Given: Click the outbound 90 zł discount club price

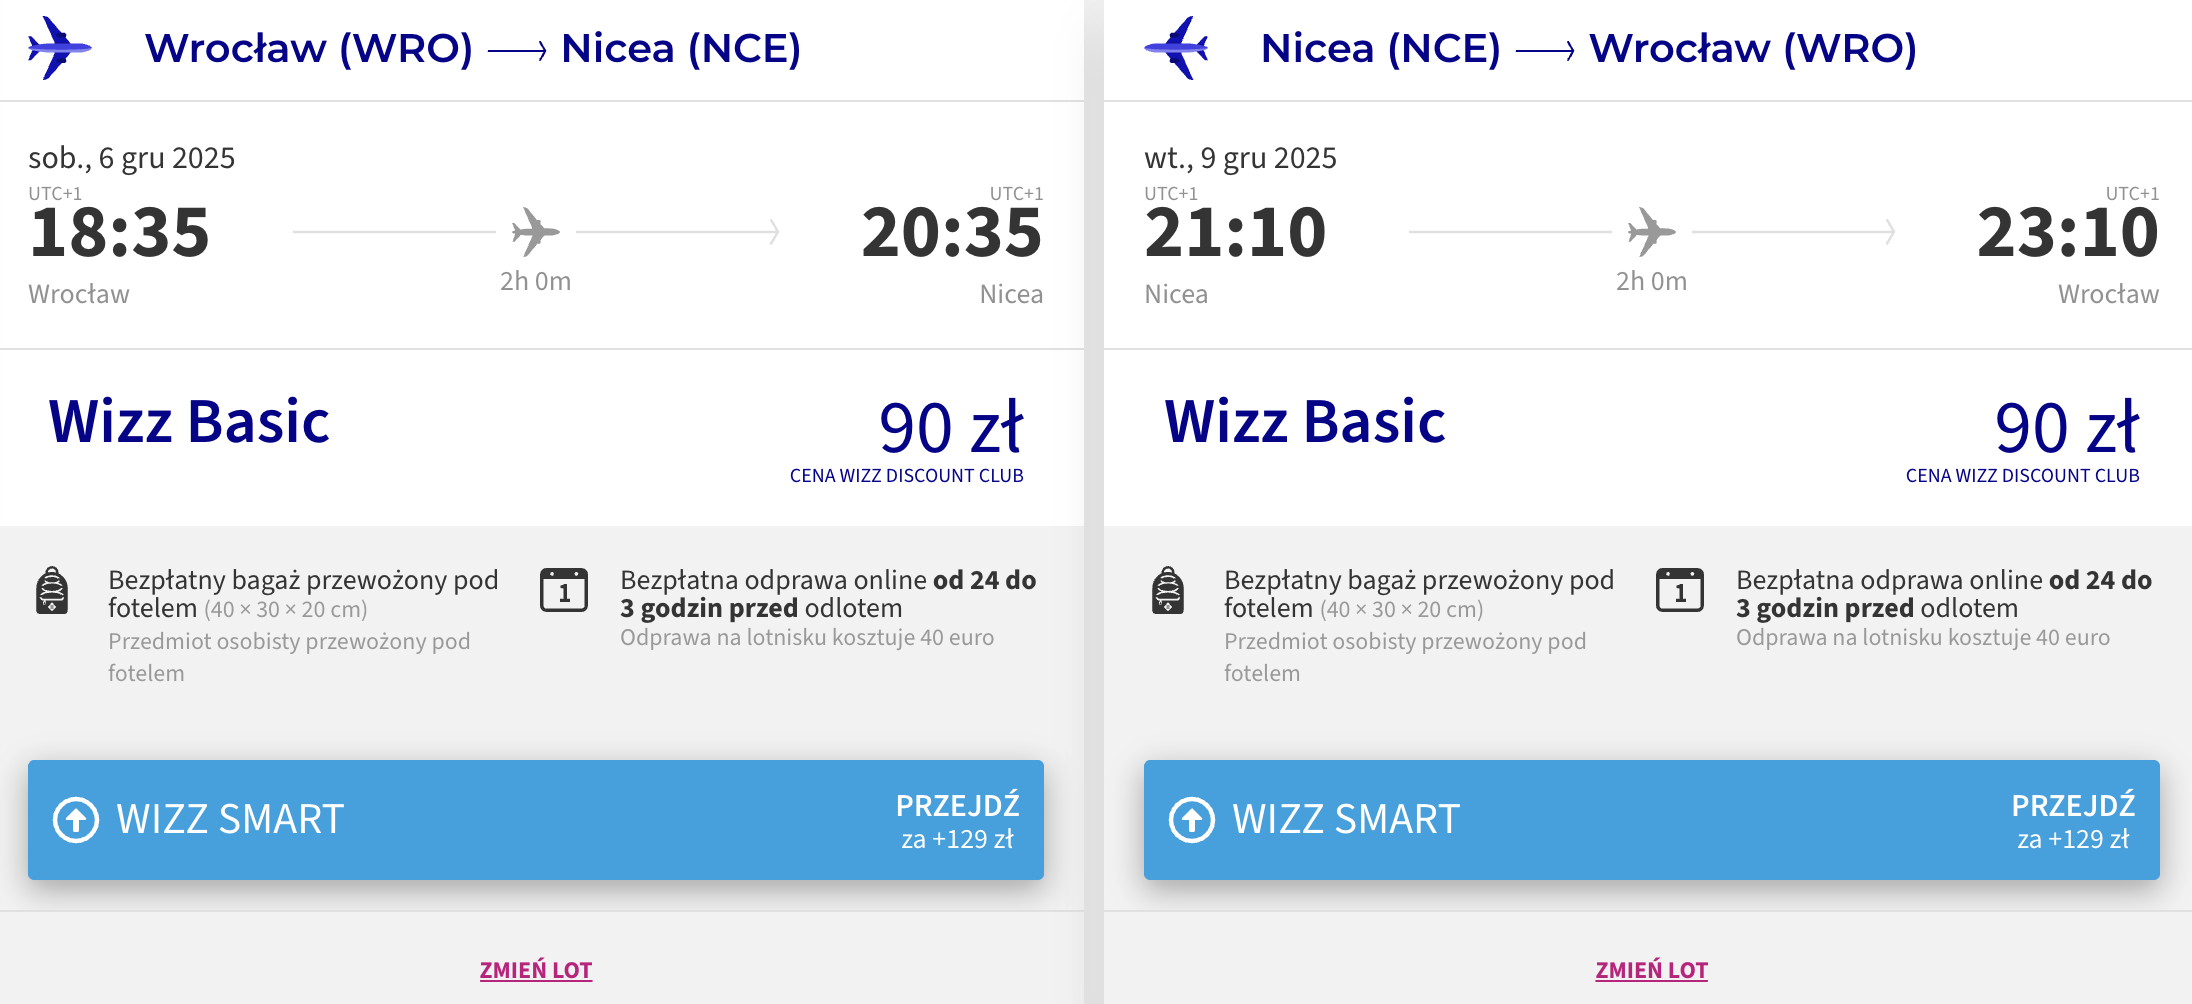Looking at the screenshot, I should pyautogui.click(x=951, y=428).
